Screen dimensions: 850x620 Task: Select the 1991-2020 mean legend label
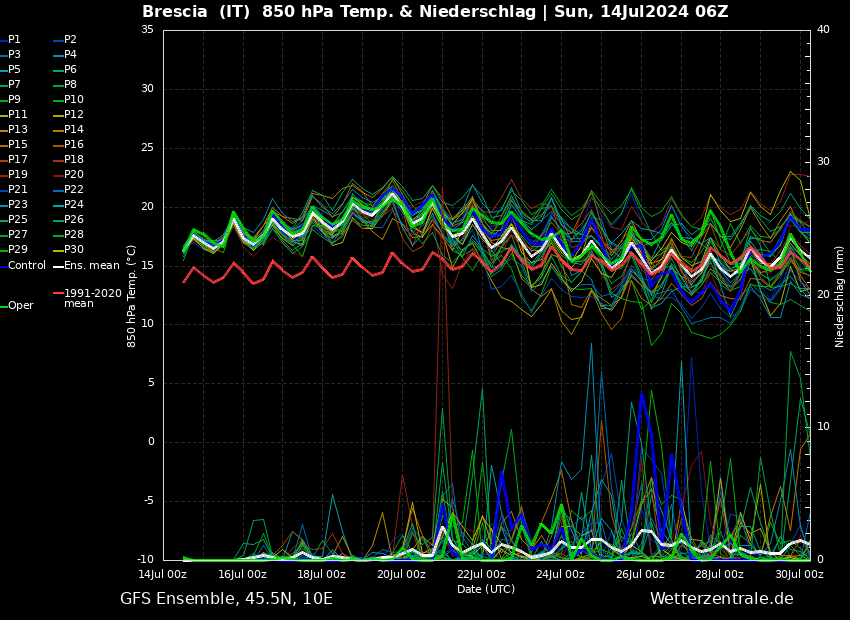[93, 298]
